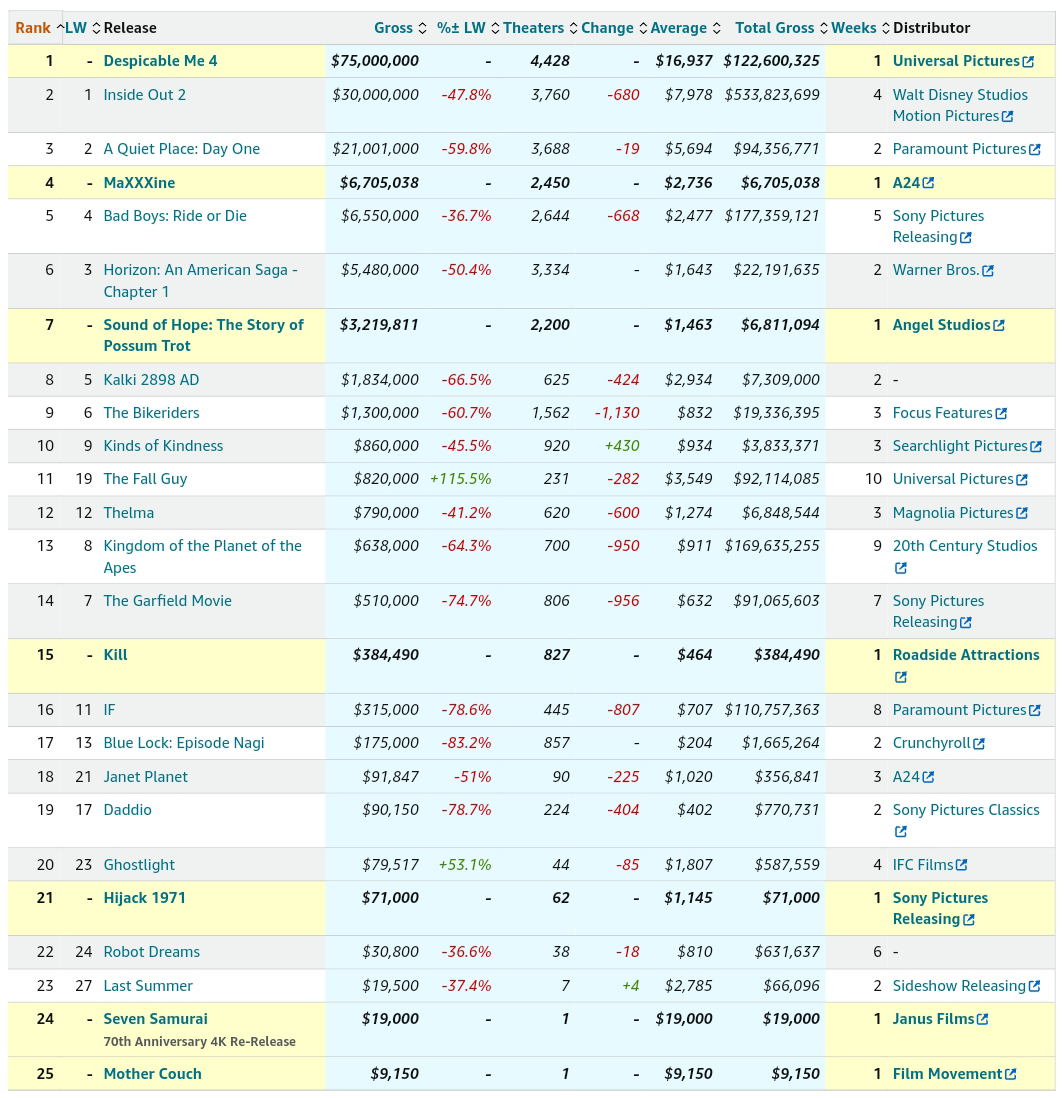Select the +115.5% change value for The Fall Guy
Screen dimensions: 1064x1098
point(460,479)
